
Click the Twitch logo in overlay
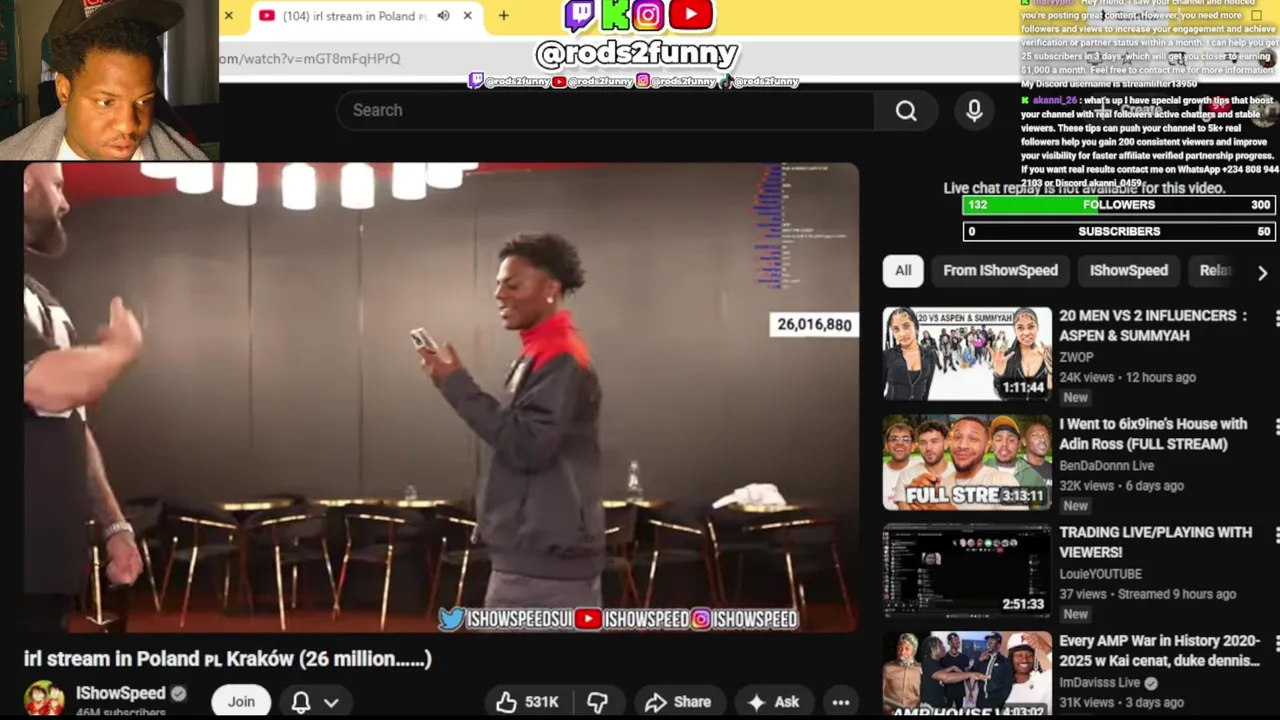tap(579, 15)
